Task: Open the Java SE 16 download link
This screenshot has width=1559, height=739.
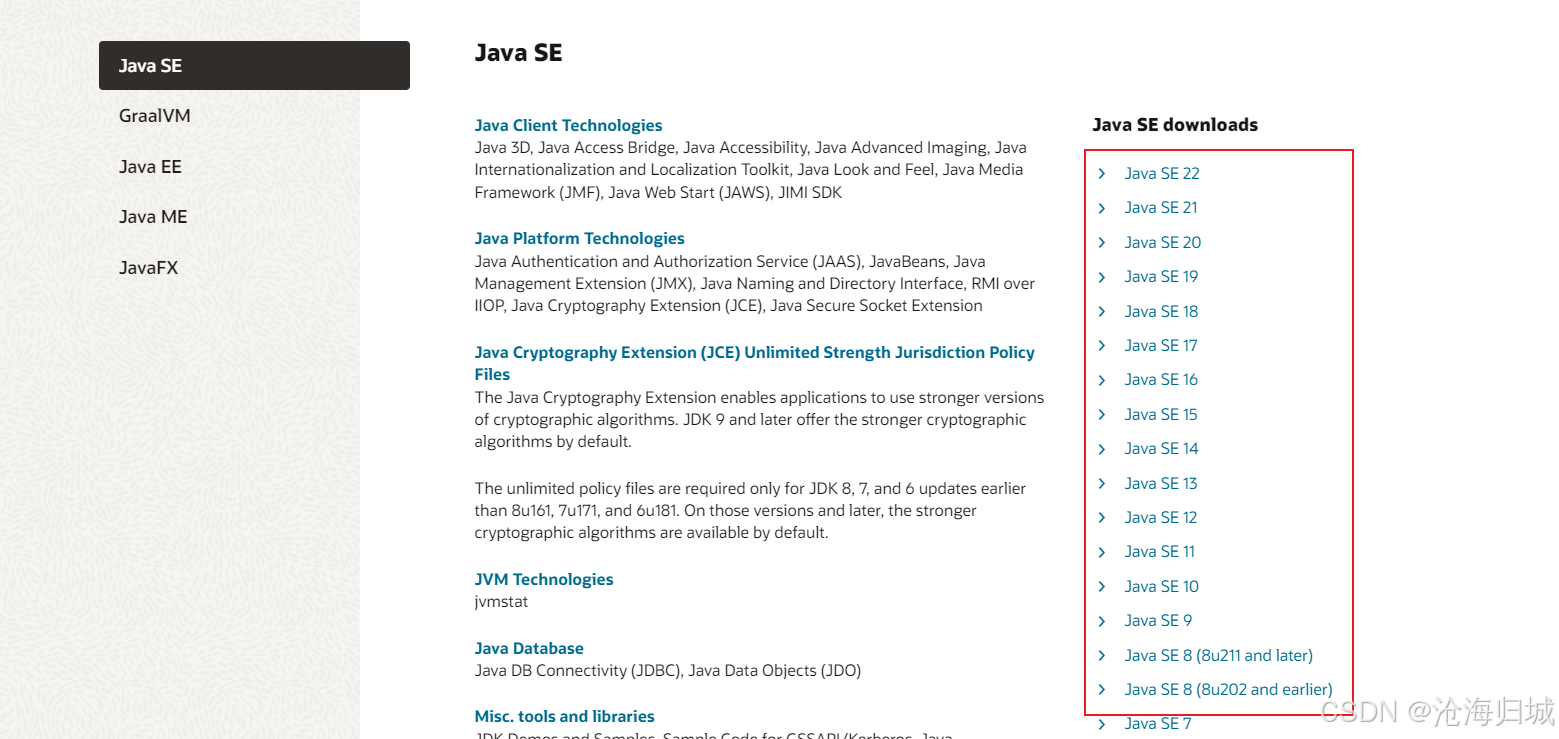Action: click(x=1160, y=380)
